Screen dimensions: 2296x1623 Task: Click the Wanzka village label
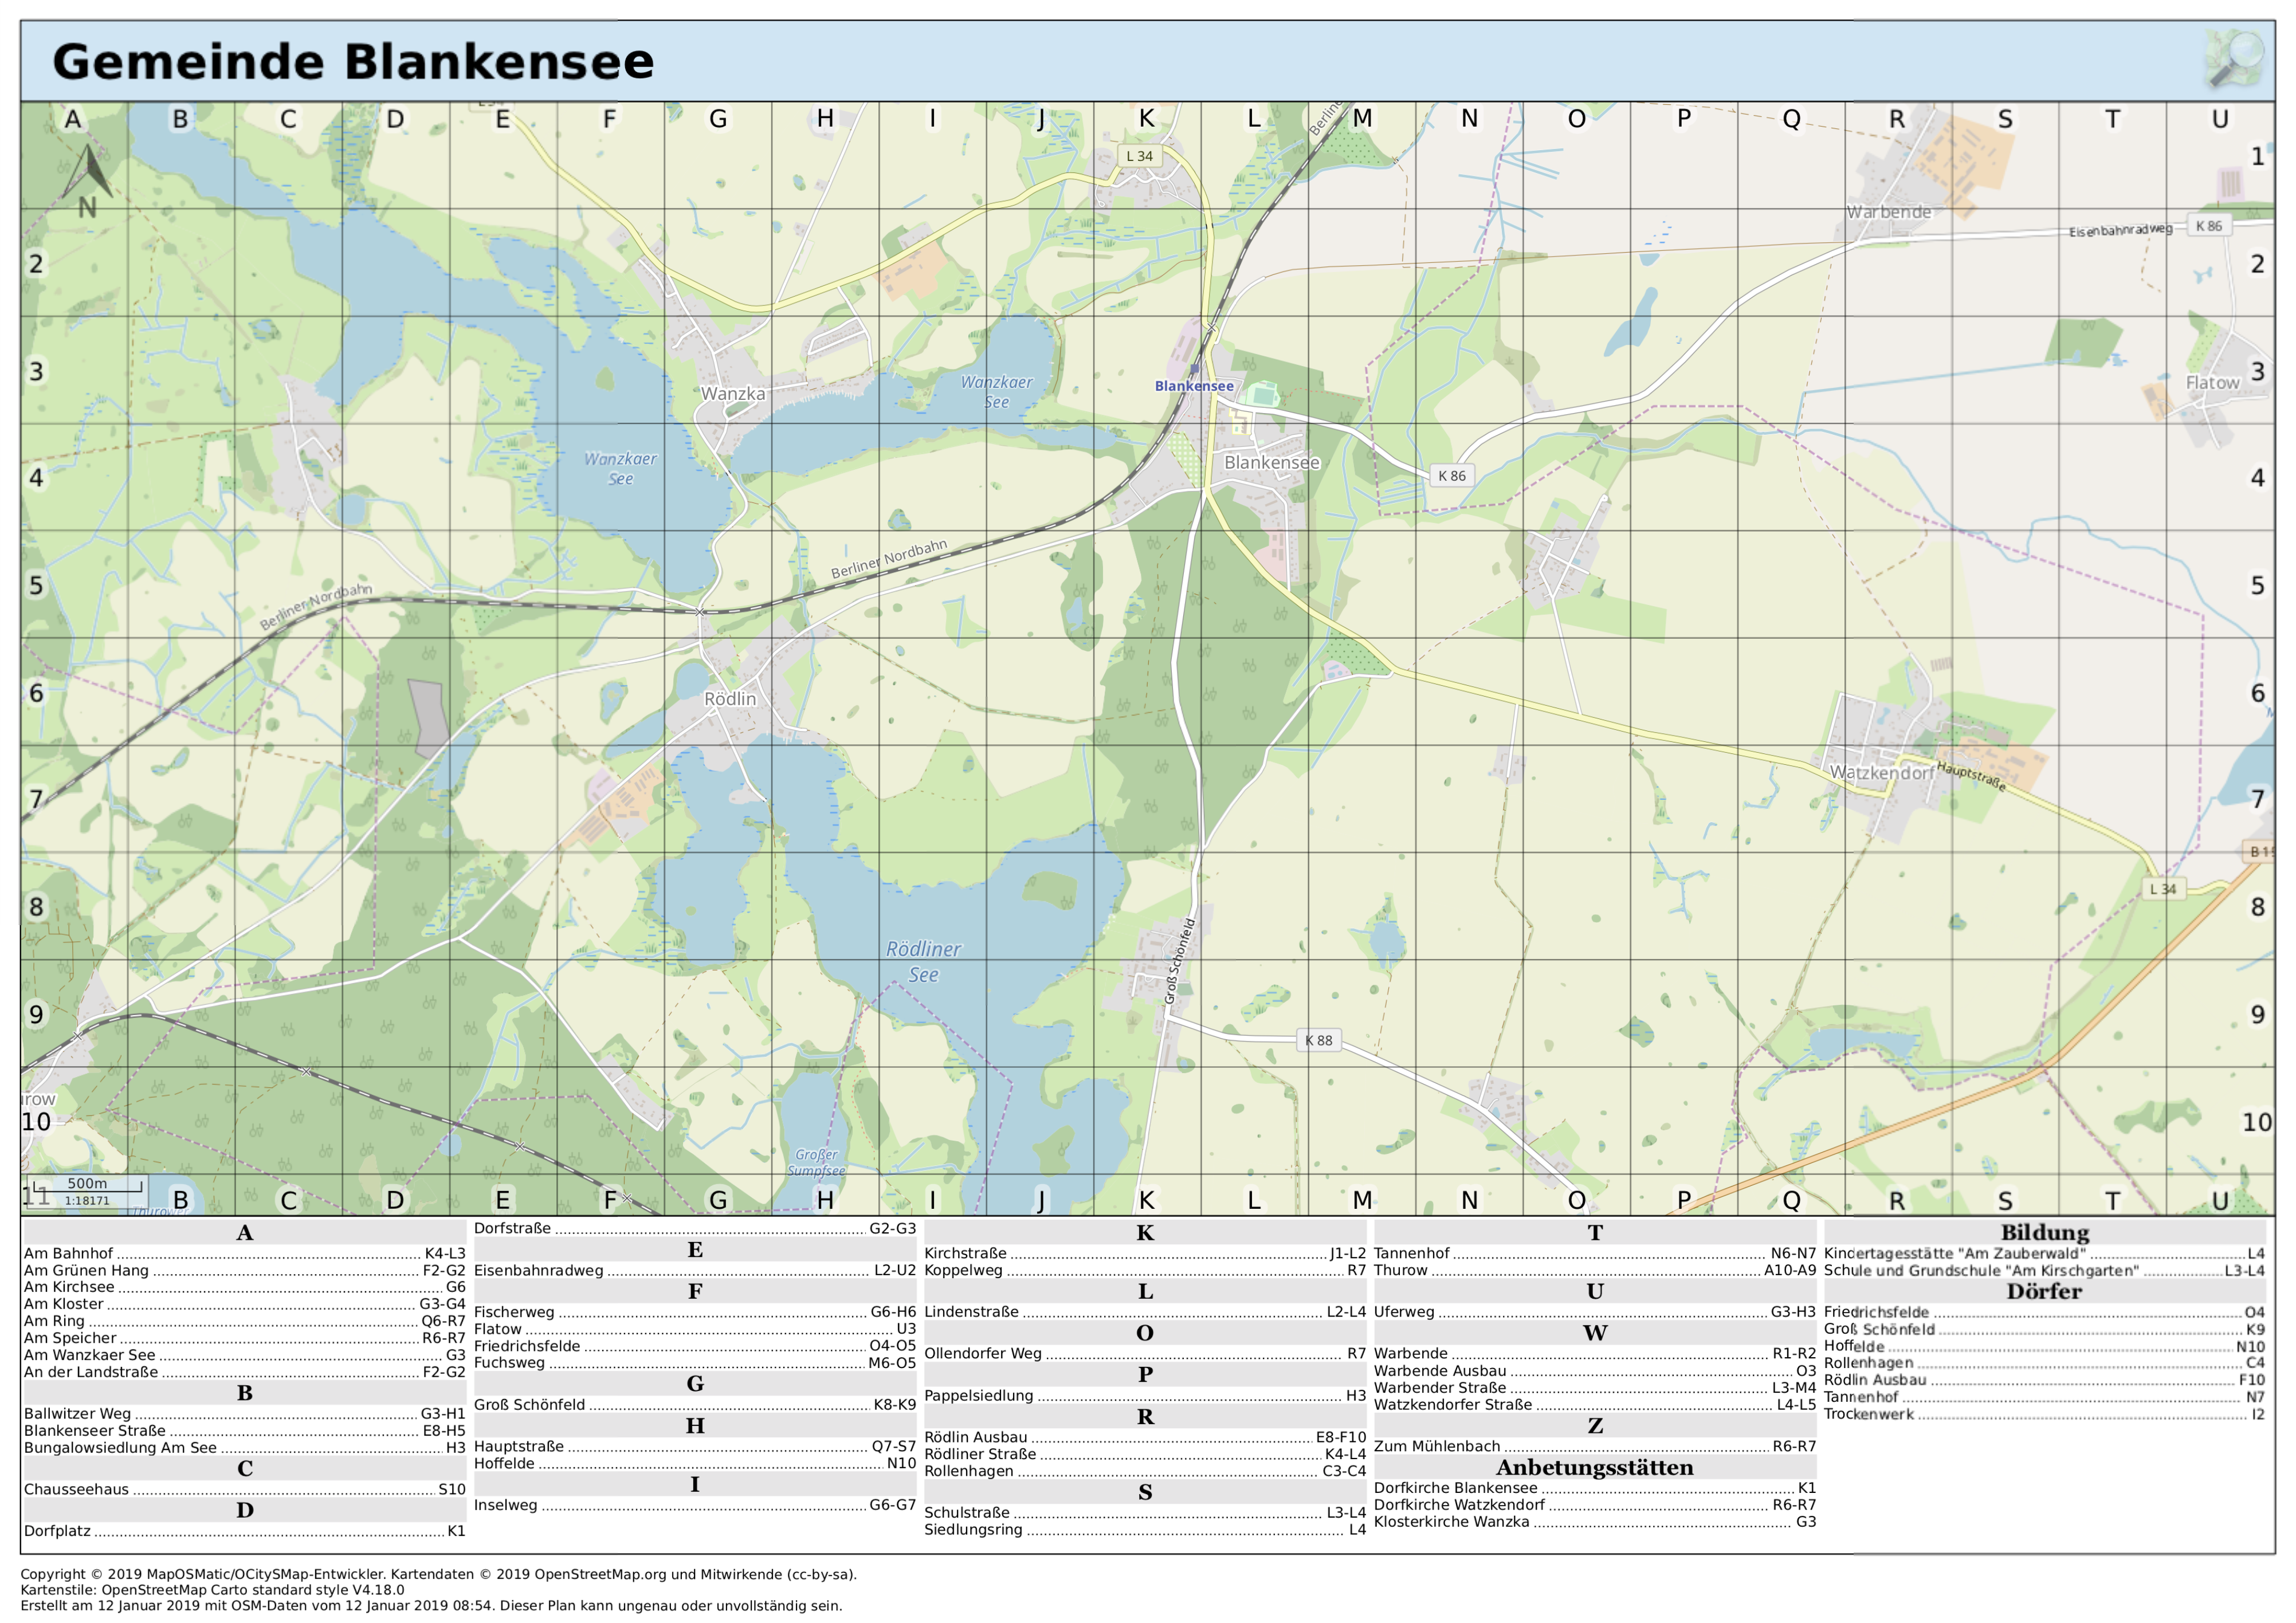point(733,394)
